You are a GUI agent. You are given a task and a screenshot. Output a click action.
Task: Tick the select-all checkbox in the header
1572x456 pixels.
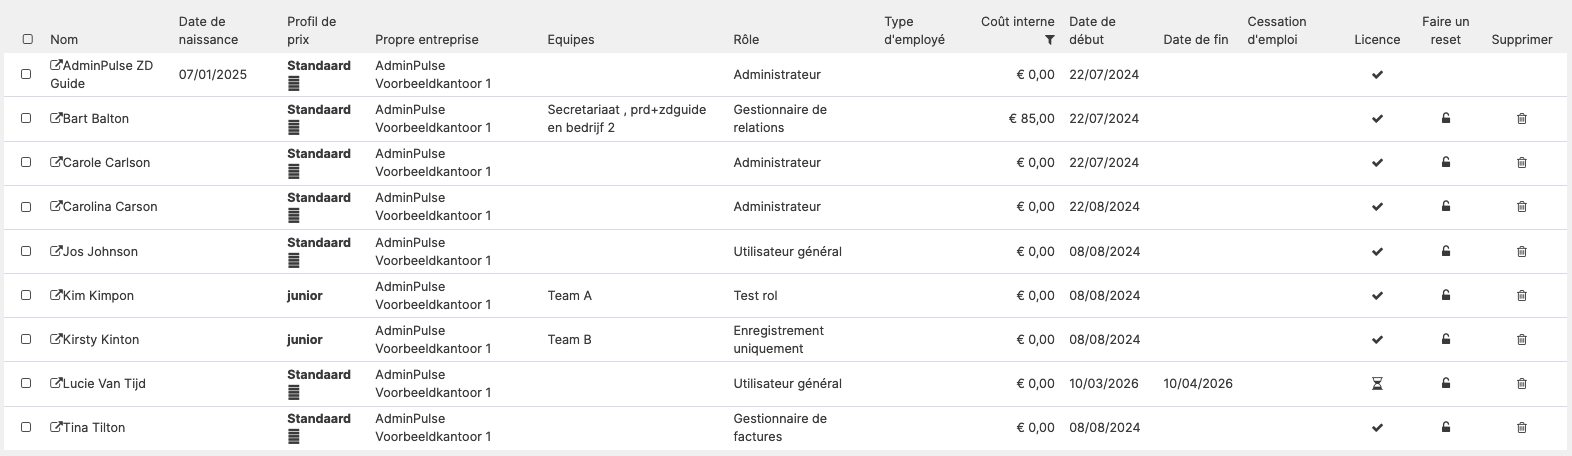point(27,40)
